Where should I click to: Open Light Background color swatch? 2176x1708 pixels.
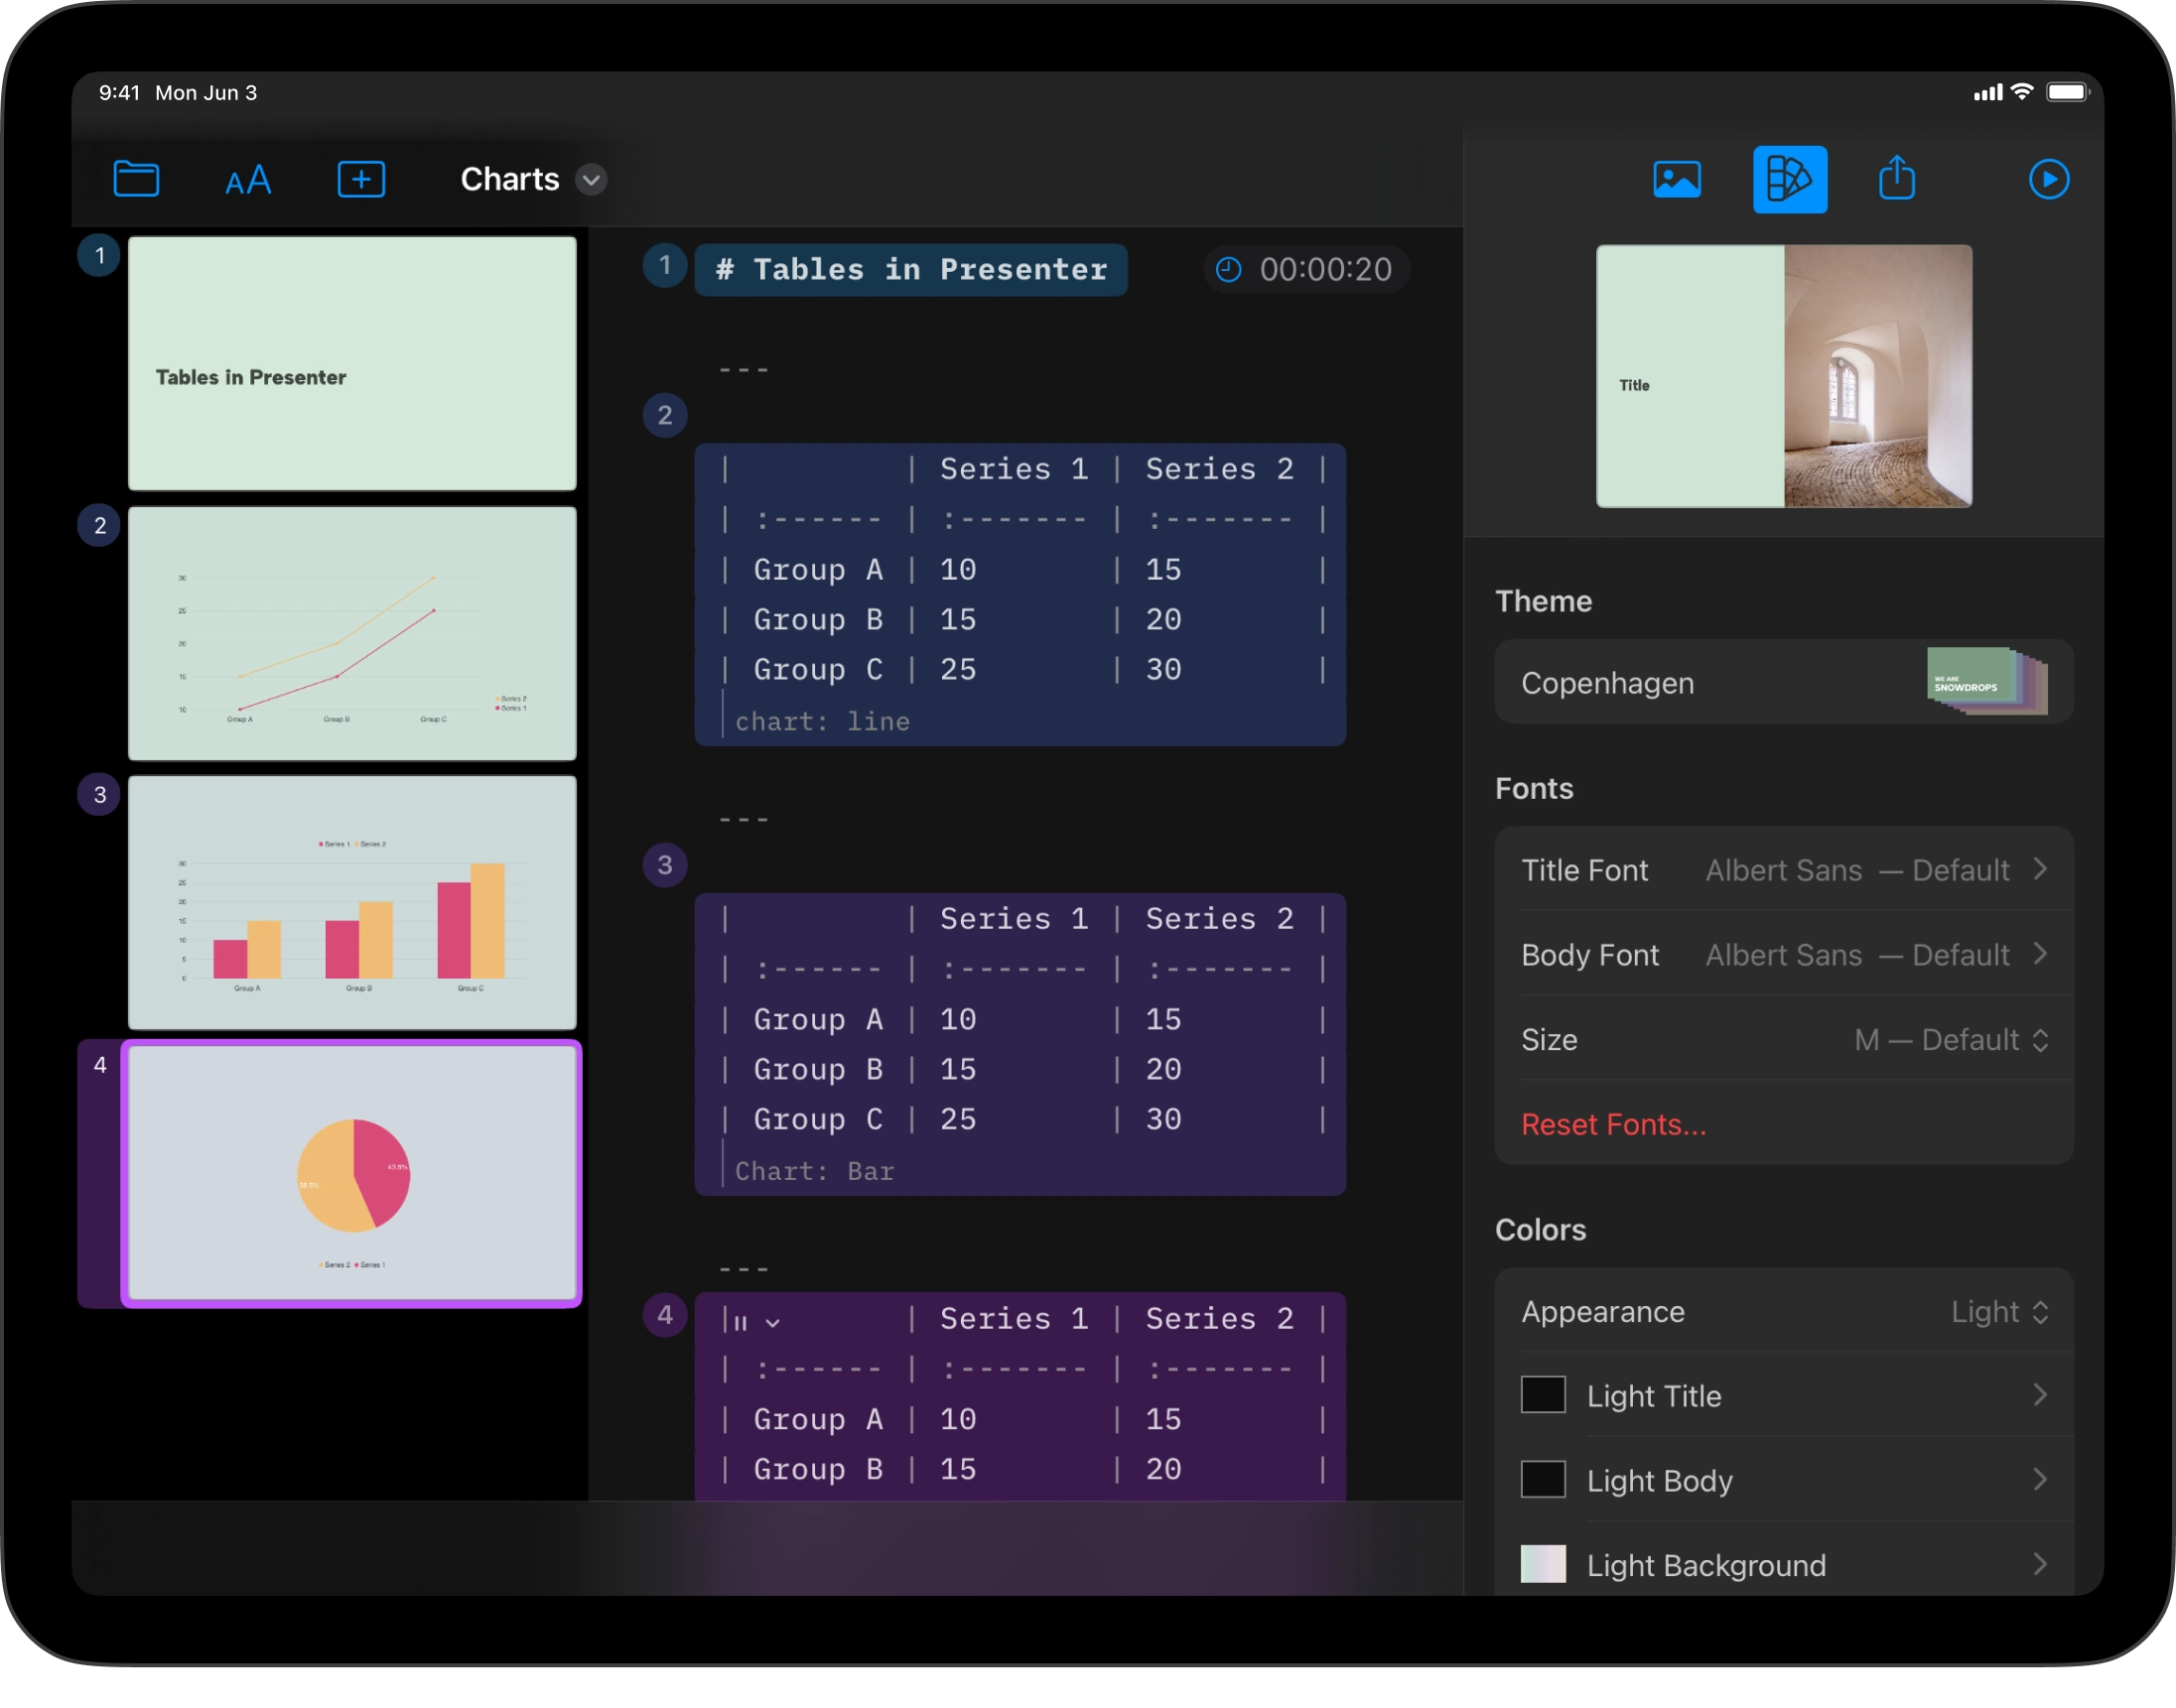1542,1564
